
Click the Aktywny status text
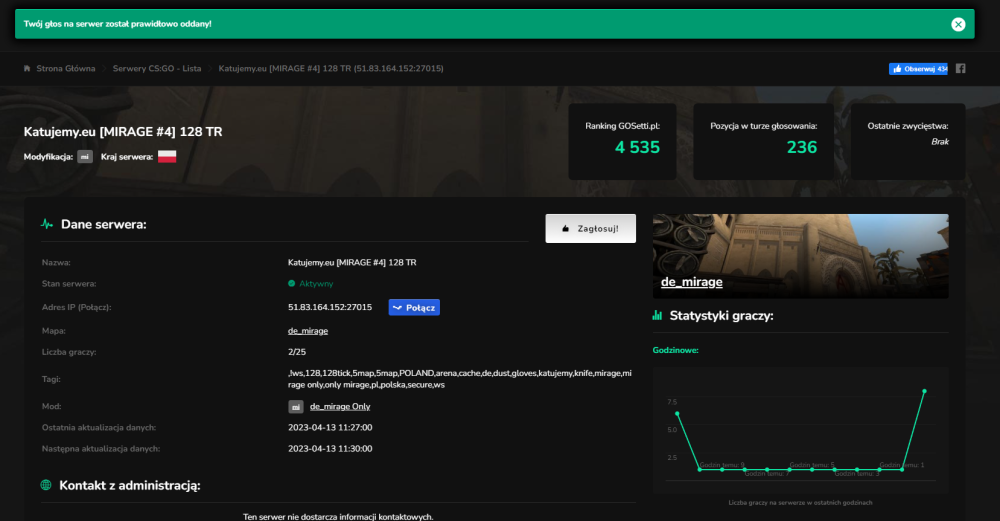click(x=316, y=284)
